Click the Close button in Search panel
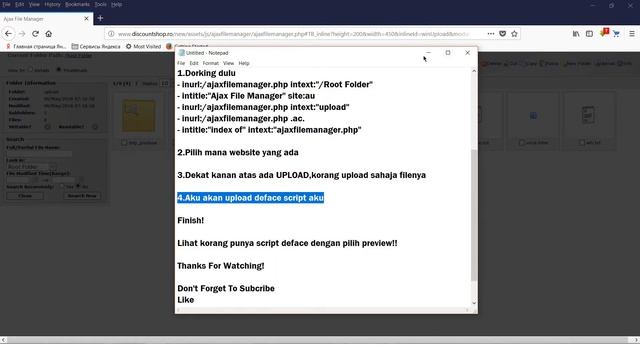The width and height of the screenshot is (640, 360). click(x=25, y=196)
